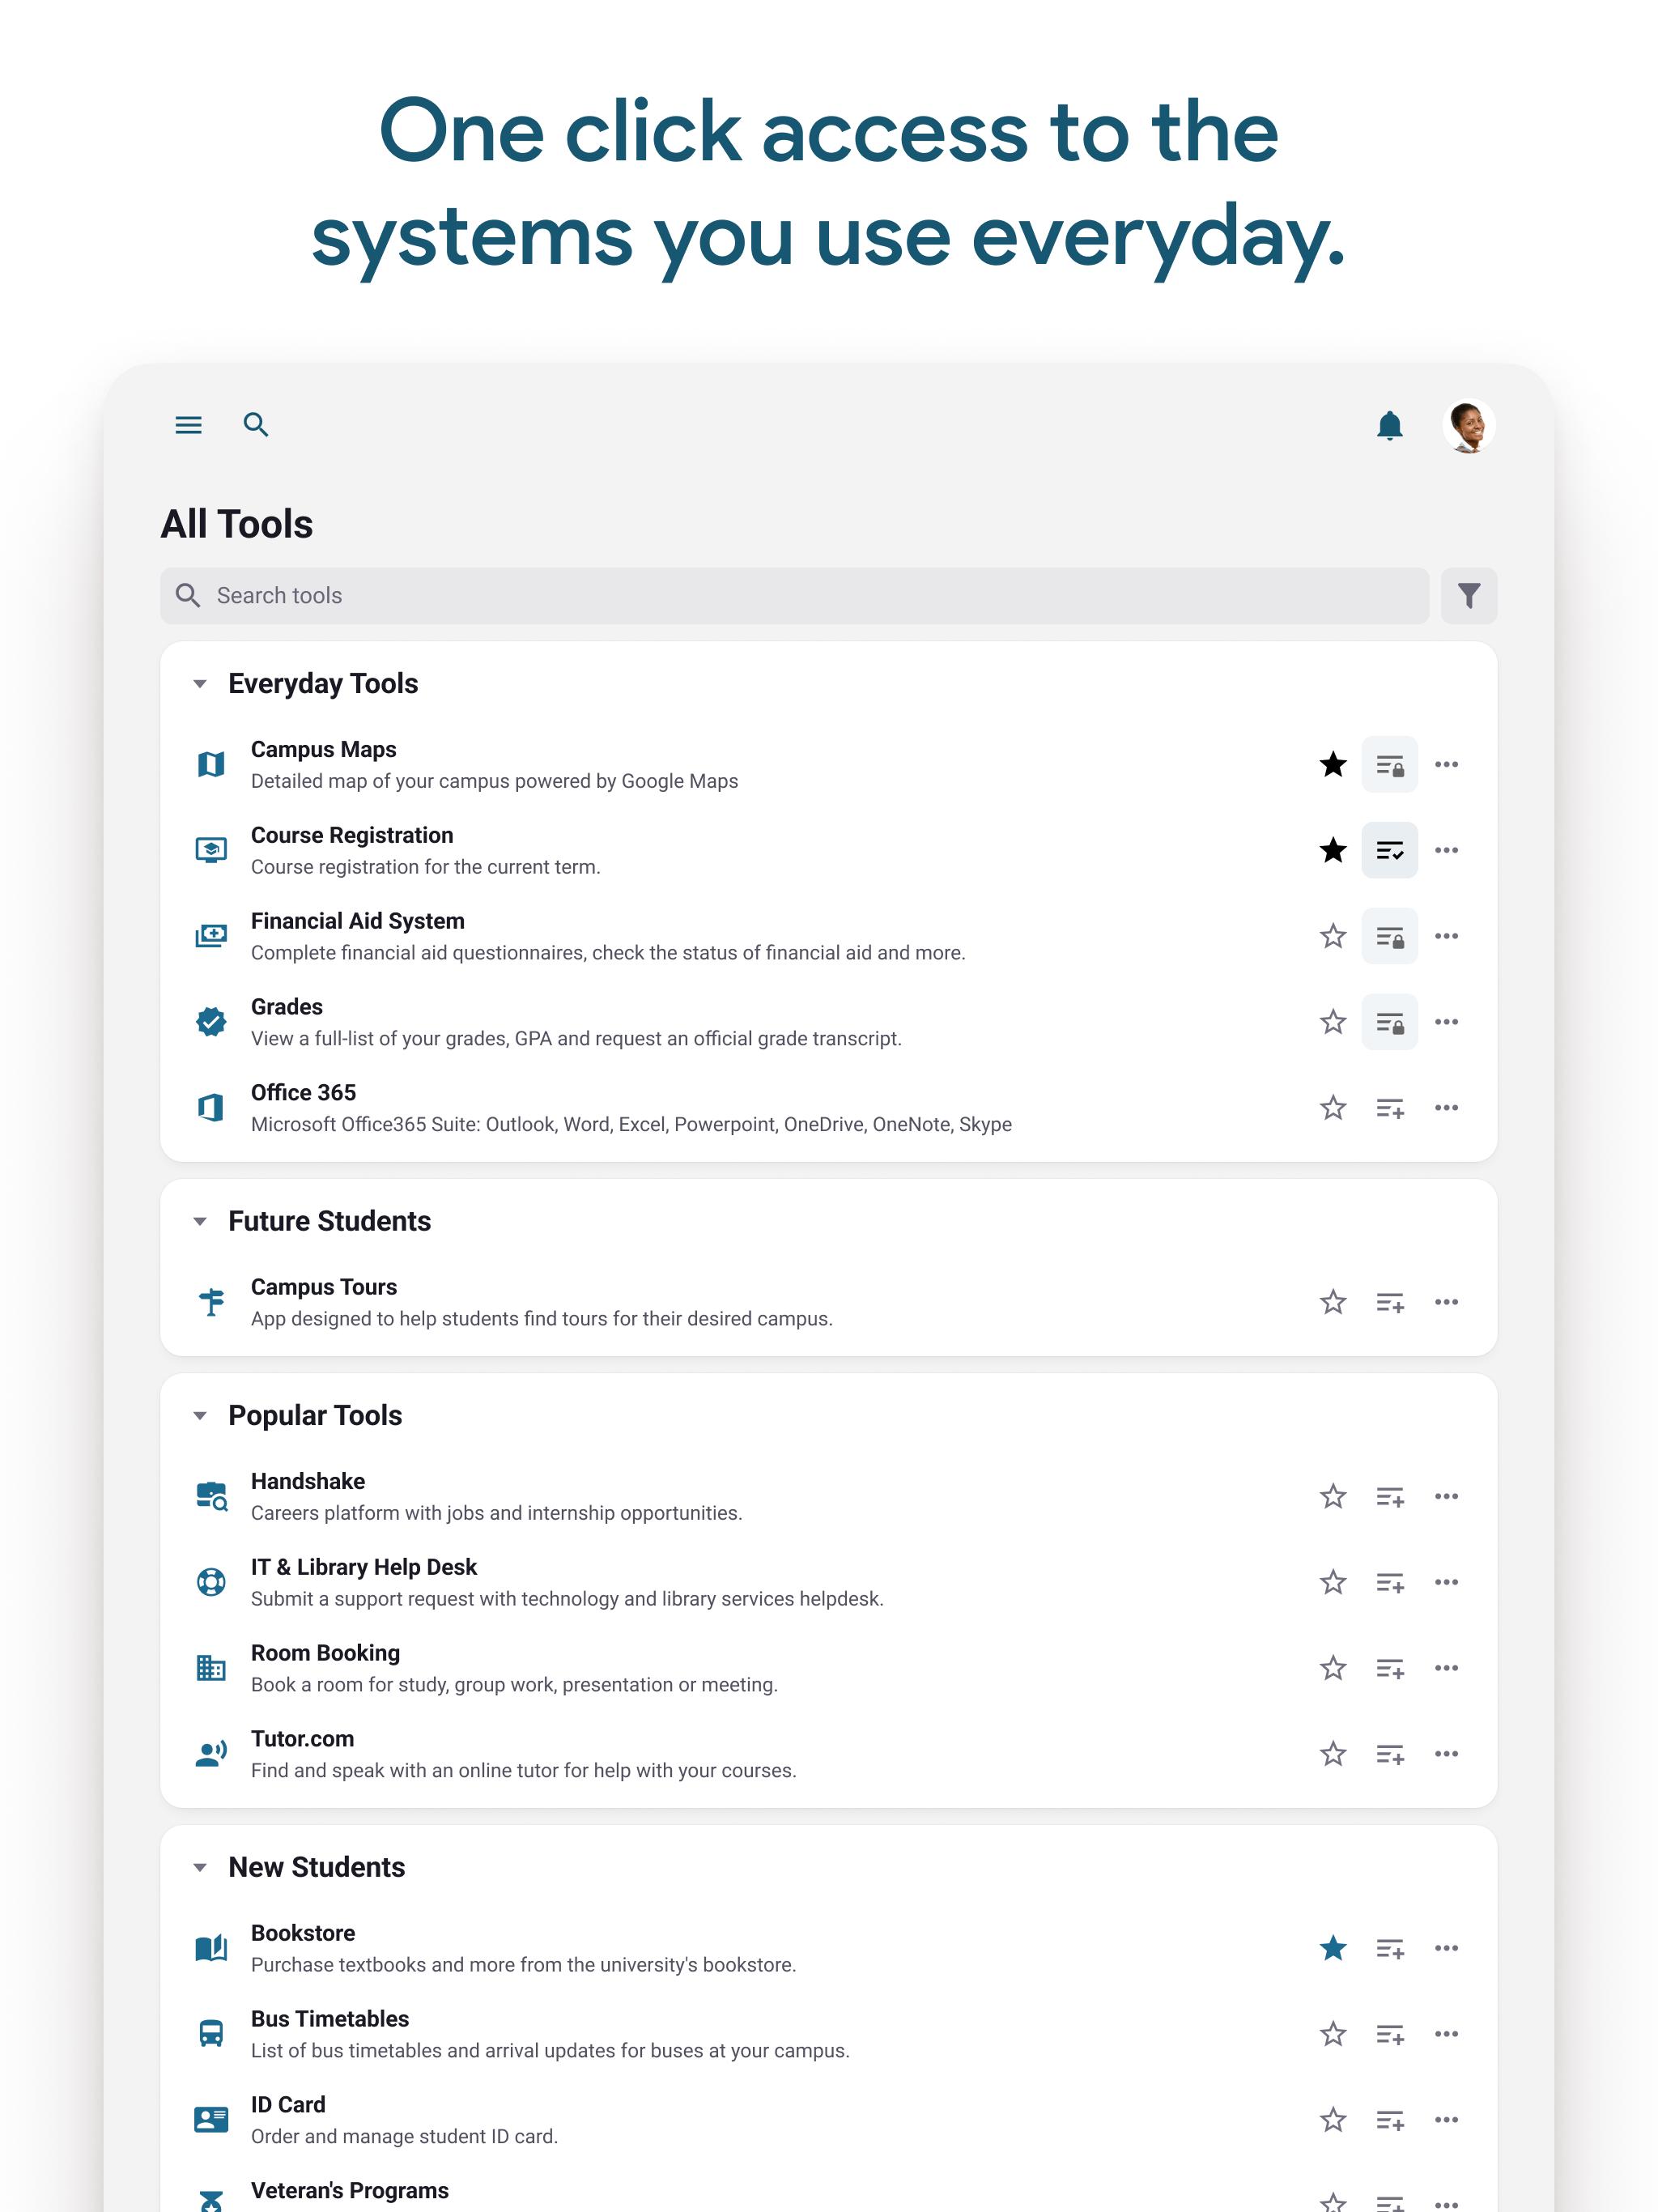
Task: Click the Bus Timetables bus icon
Action: click(x=211, y=2035)
